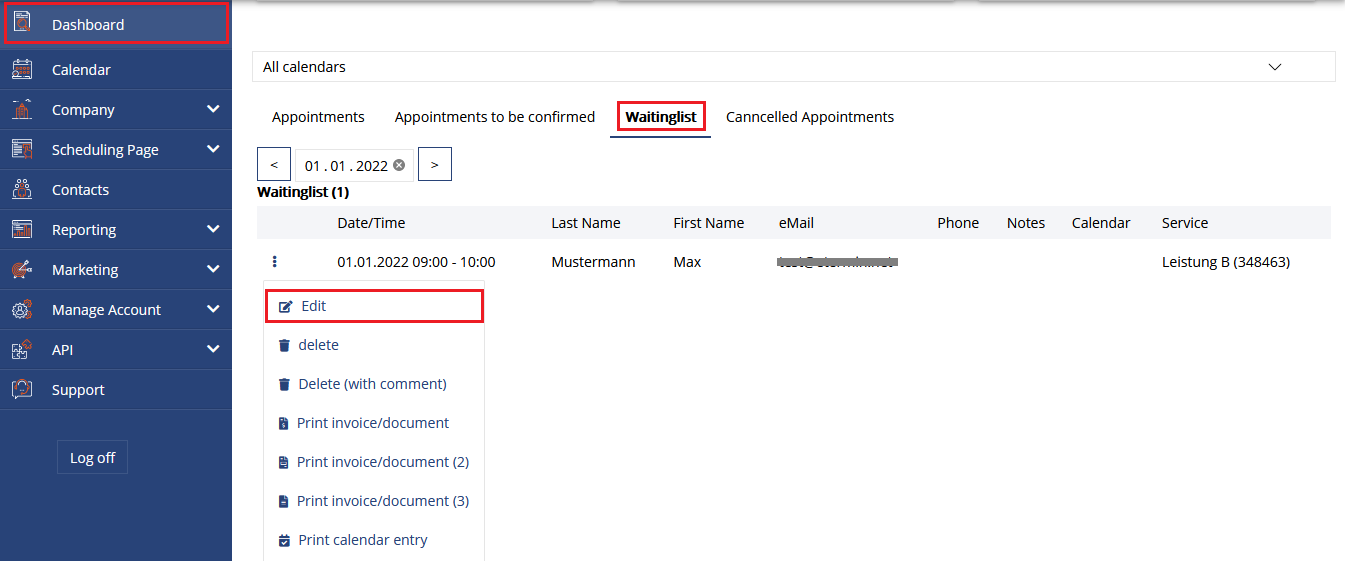Open Contacts in the sidebar
Image resolution: width=1345 pixels, height=561 pixels.
coord(116,189)
